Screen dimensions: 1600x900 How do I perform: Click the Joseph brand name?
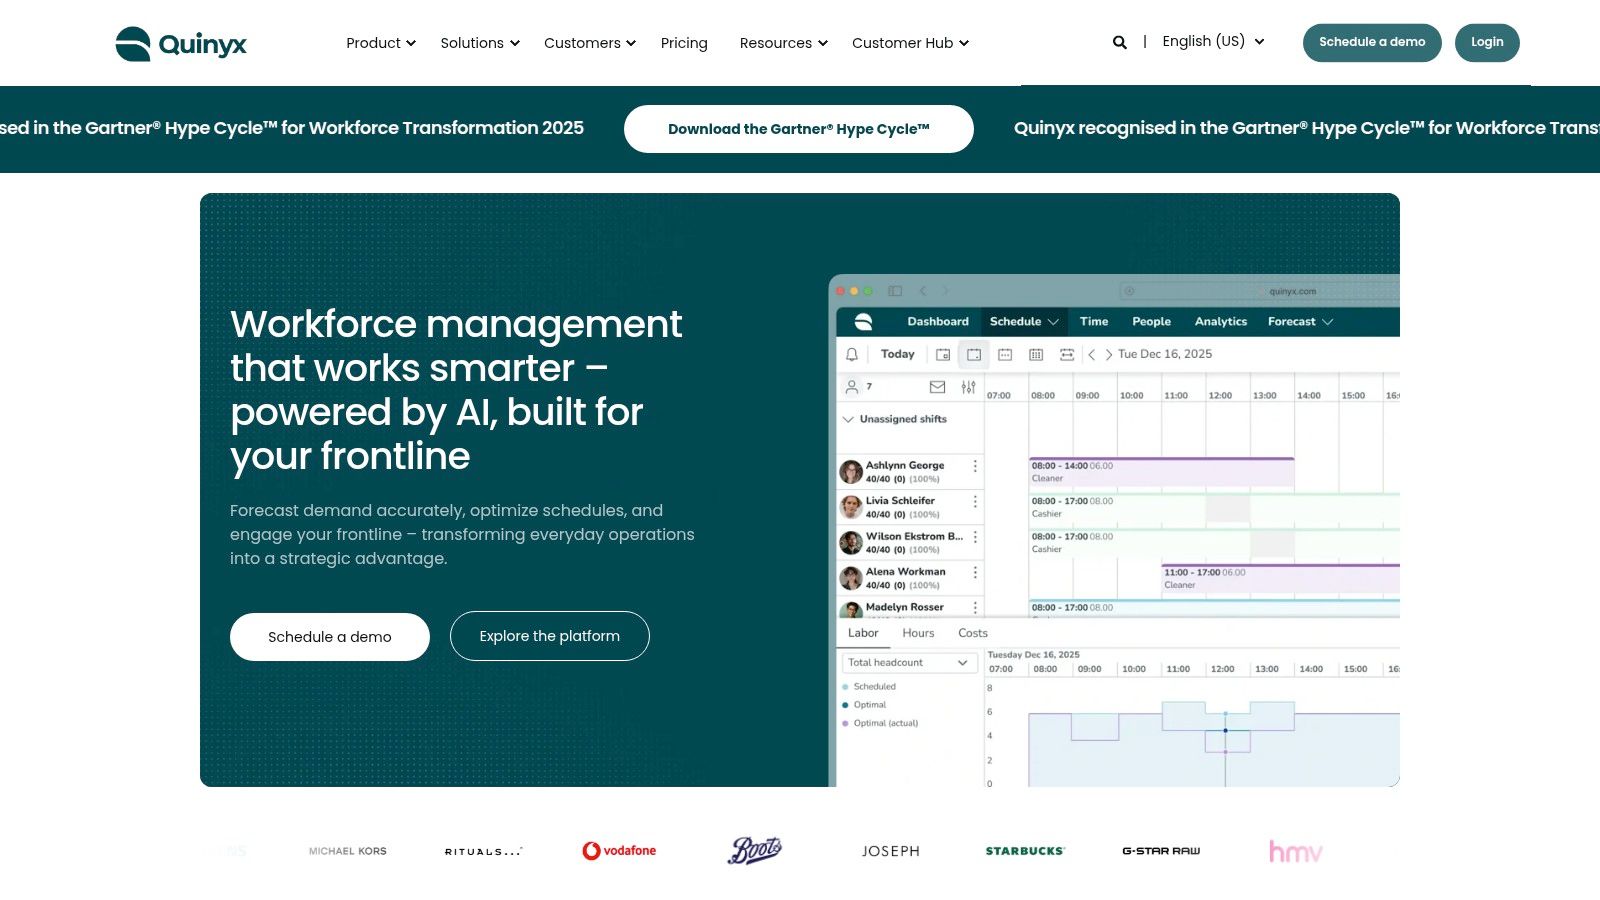[891, 851]
